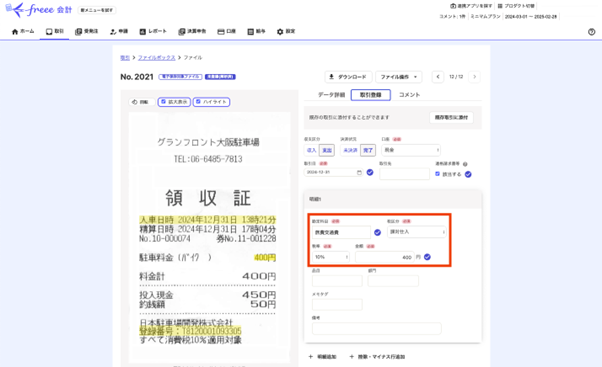This screenshot has width=602, height=367.
Task: Click the help icon next to 適格請求書等
Action: (465, 164)
